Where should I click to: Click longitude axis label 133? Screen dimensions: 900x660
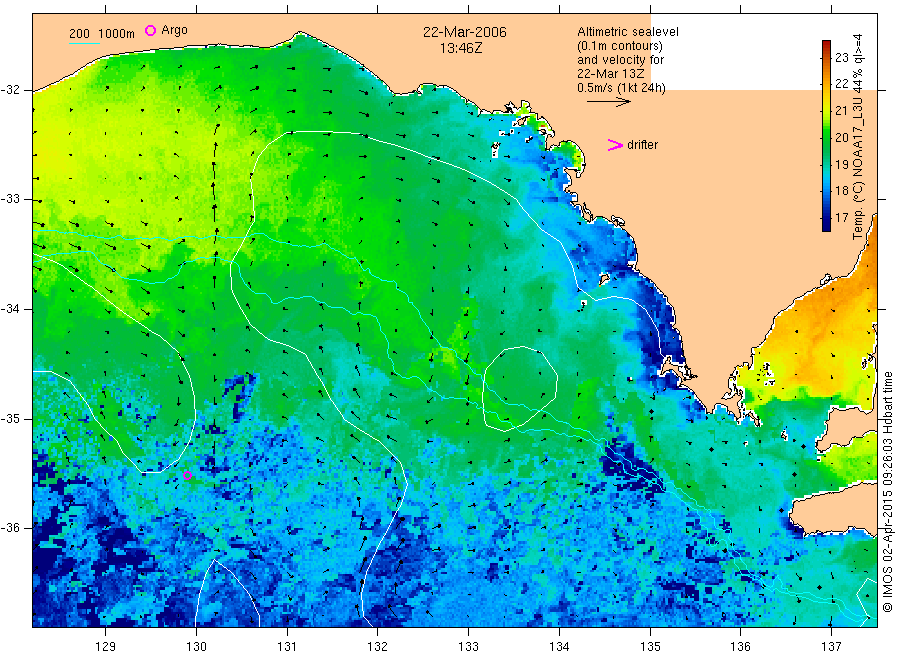click(x=468, y=646)
